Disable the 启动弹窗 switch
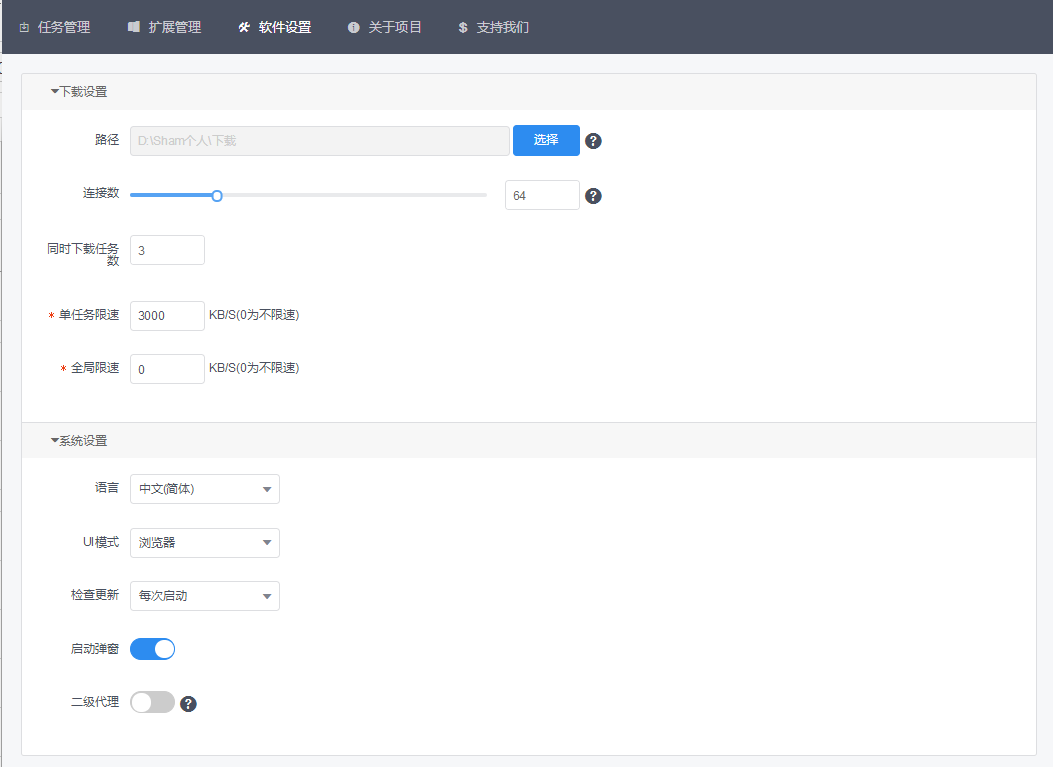This screenshot has width=1053, height=767. click(153, 649)
